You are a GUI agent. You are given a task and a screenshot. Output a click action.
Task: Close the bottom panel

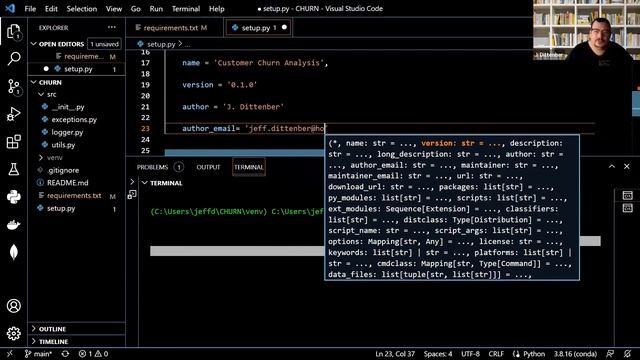627,167
